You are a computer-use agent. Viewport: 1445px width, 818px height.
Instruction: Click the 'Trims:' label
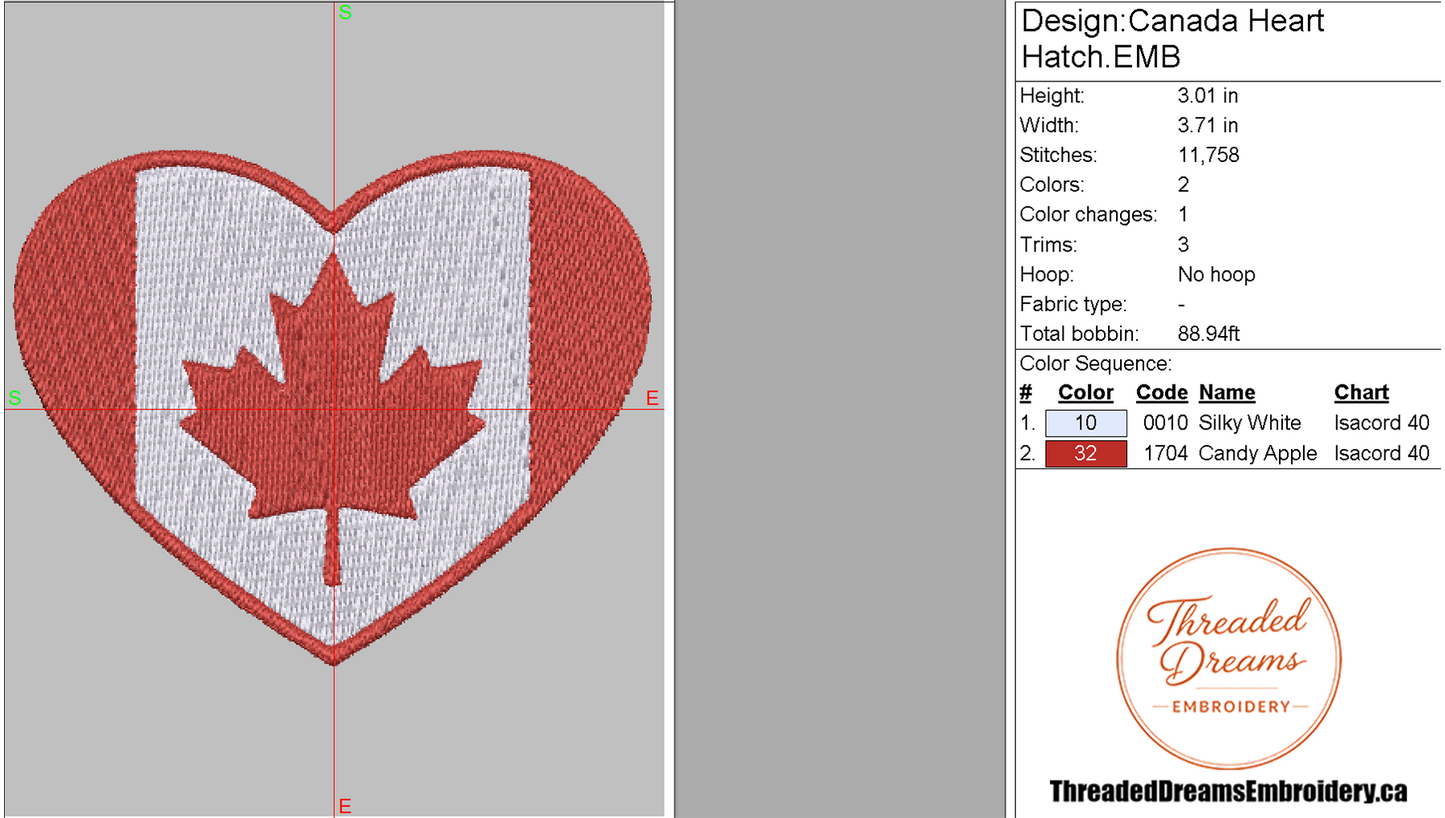1049,245
